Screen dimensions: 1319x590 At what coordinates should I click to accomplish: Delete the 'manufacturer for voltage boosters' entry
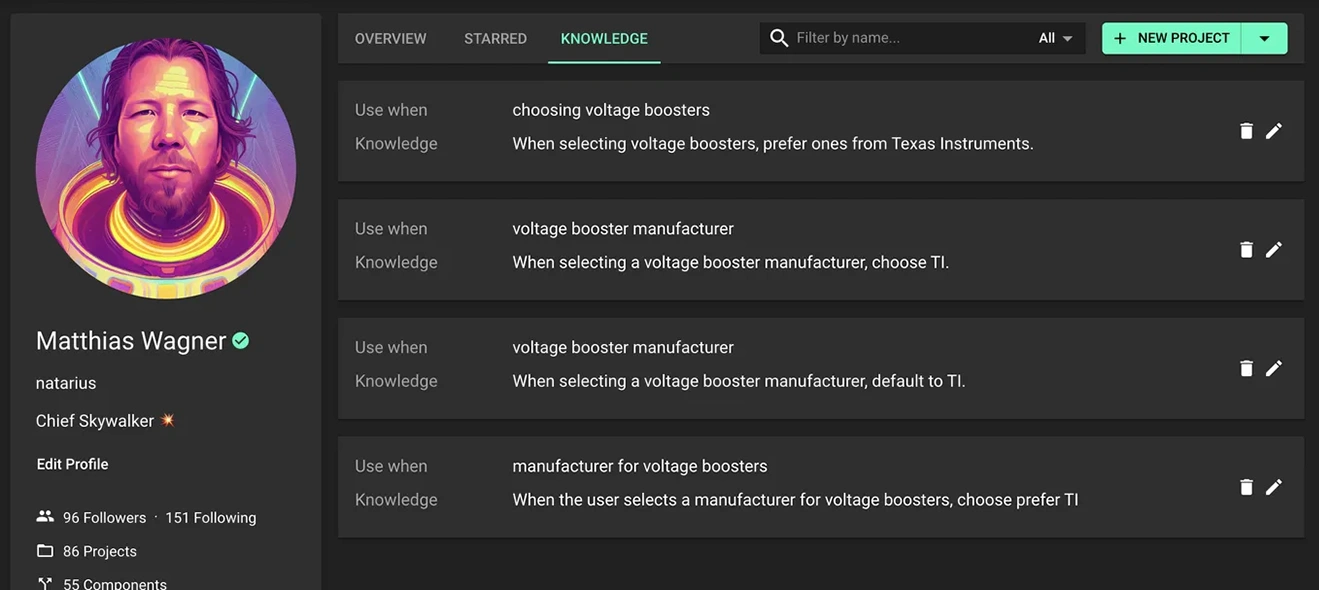pyautogui.click(x=1246, y=487)
